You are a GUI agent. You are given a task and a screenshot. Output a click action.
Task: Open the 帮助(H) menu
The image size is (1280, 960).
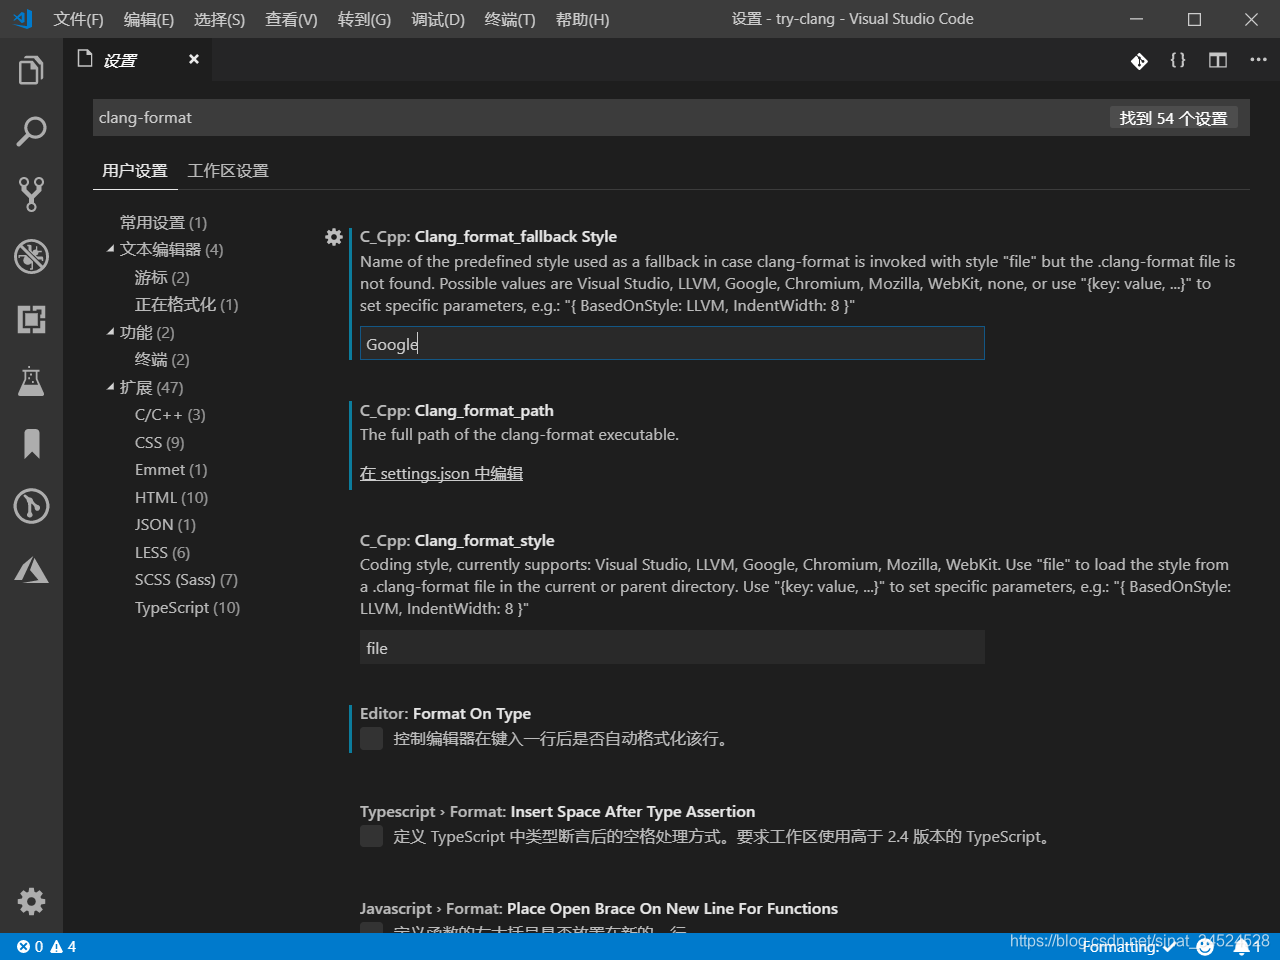tap(582, 19)
